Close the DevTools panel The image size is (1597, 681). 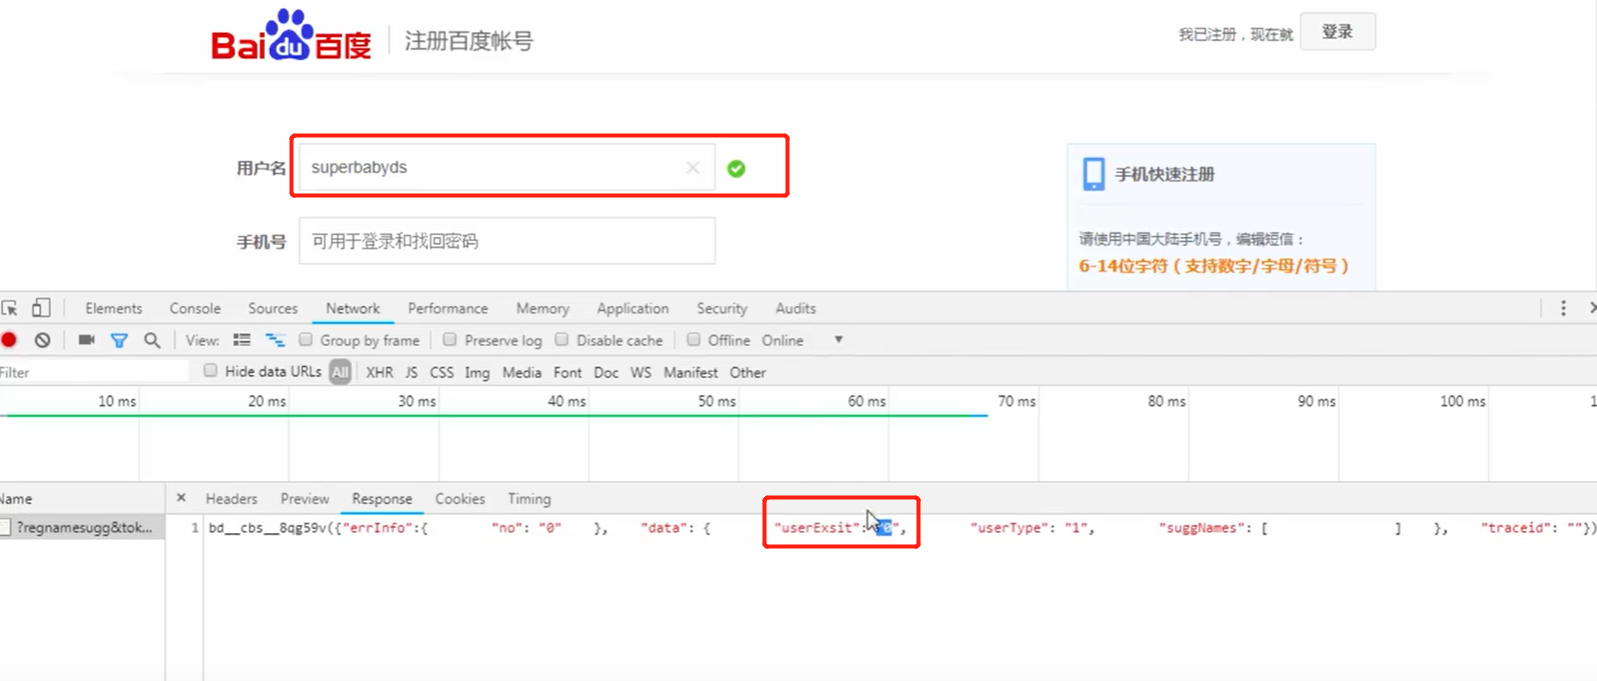click(1592, 308)
